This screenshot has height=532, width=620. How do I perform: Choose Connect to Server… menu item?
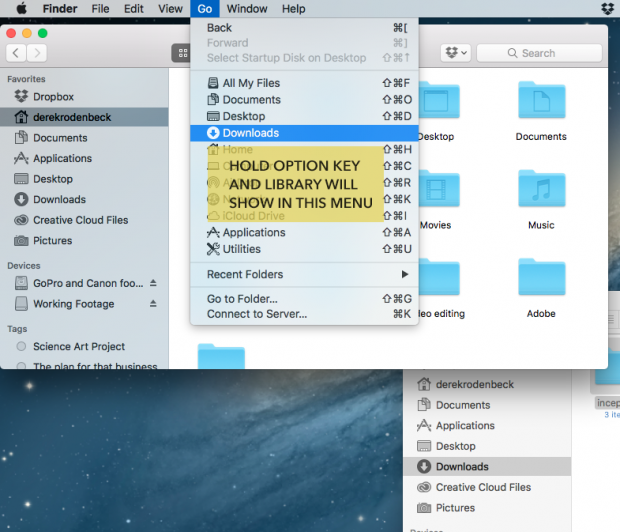click(304, 314)
